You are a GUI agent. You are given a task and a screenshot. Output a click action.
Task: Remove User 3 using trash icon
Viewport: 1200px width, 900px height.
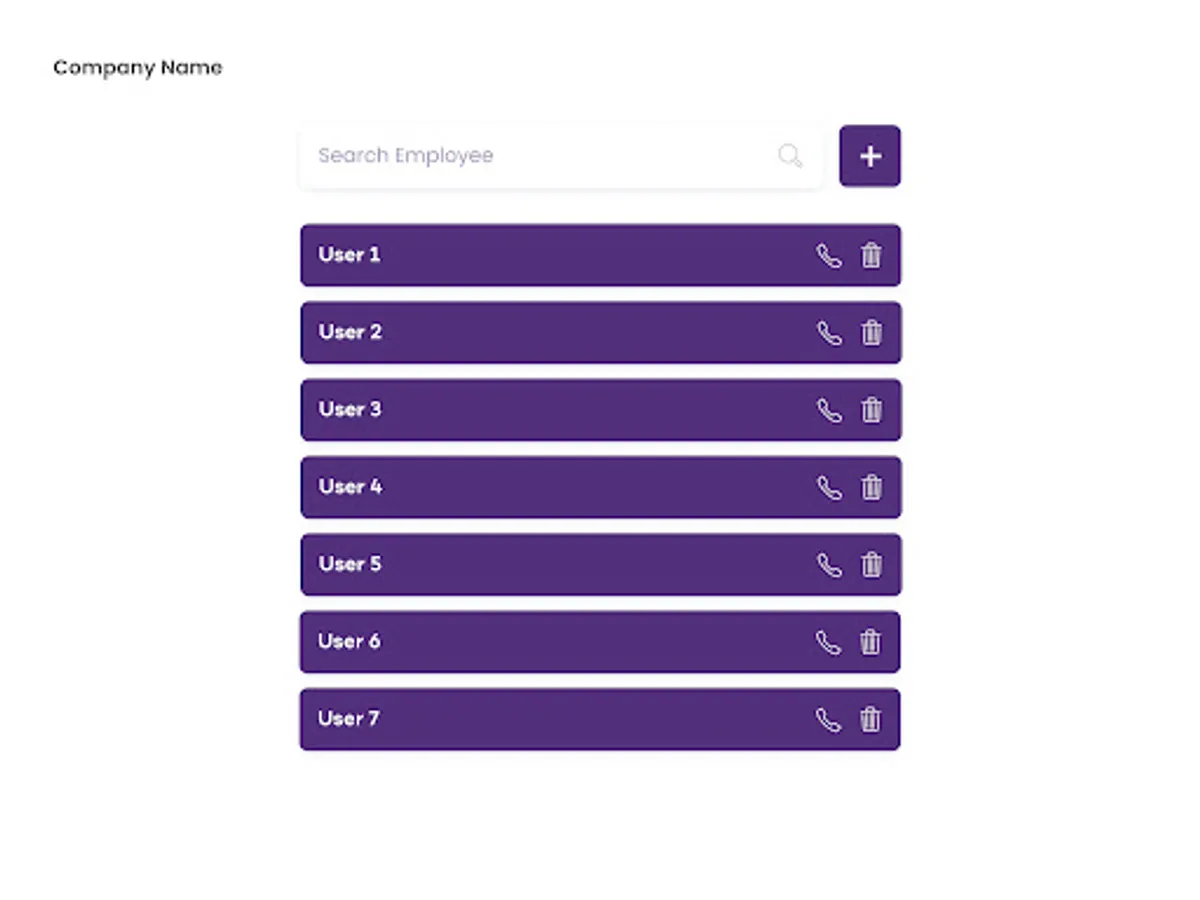(871, 410)
